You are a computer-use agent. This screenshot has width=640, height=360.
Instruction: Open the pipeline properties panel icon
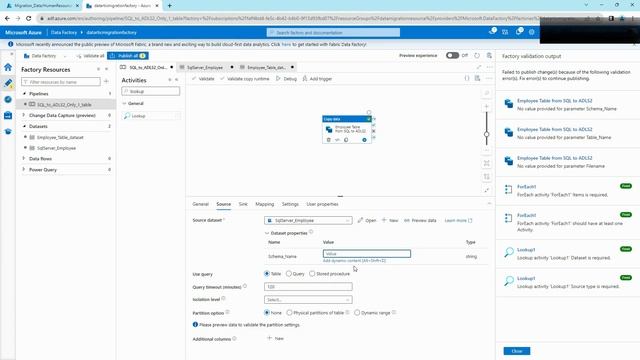477,78
